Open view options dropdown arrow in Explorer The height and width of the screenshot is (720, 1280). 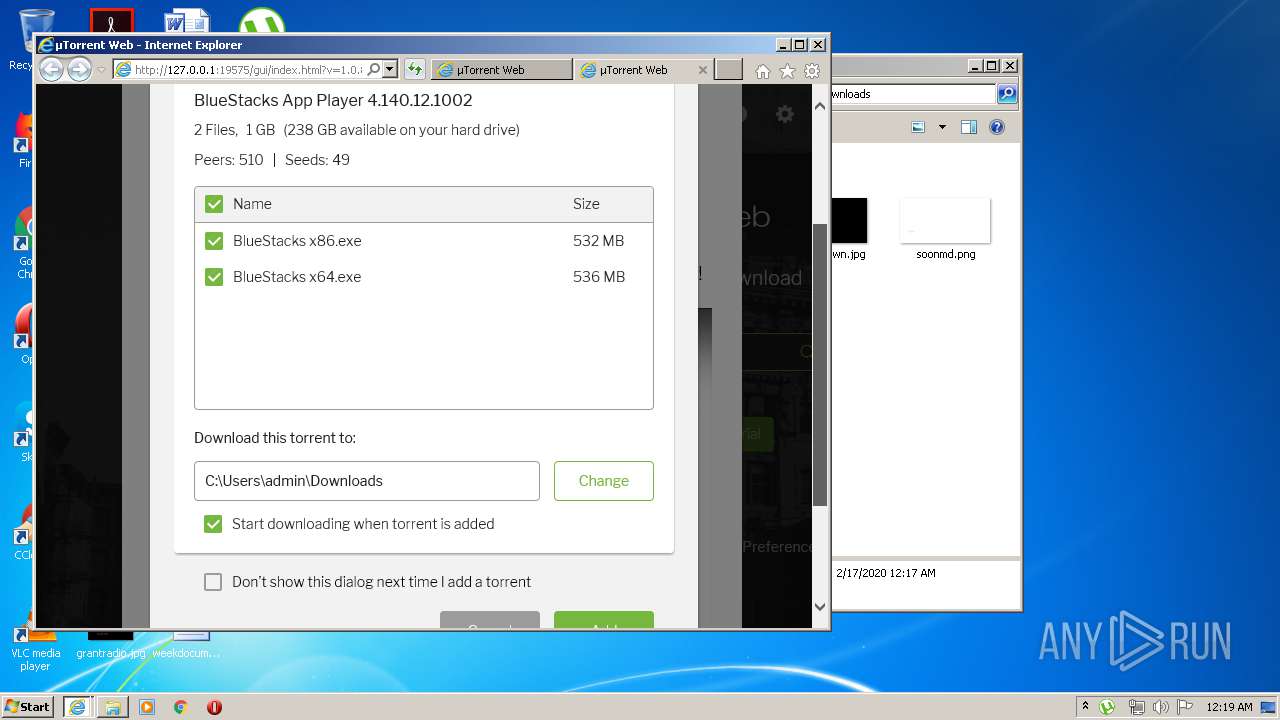pyautogui.click(x=942, y=127)
